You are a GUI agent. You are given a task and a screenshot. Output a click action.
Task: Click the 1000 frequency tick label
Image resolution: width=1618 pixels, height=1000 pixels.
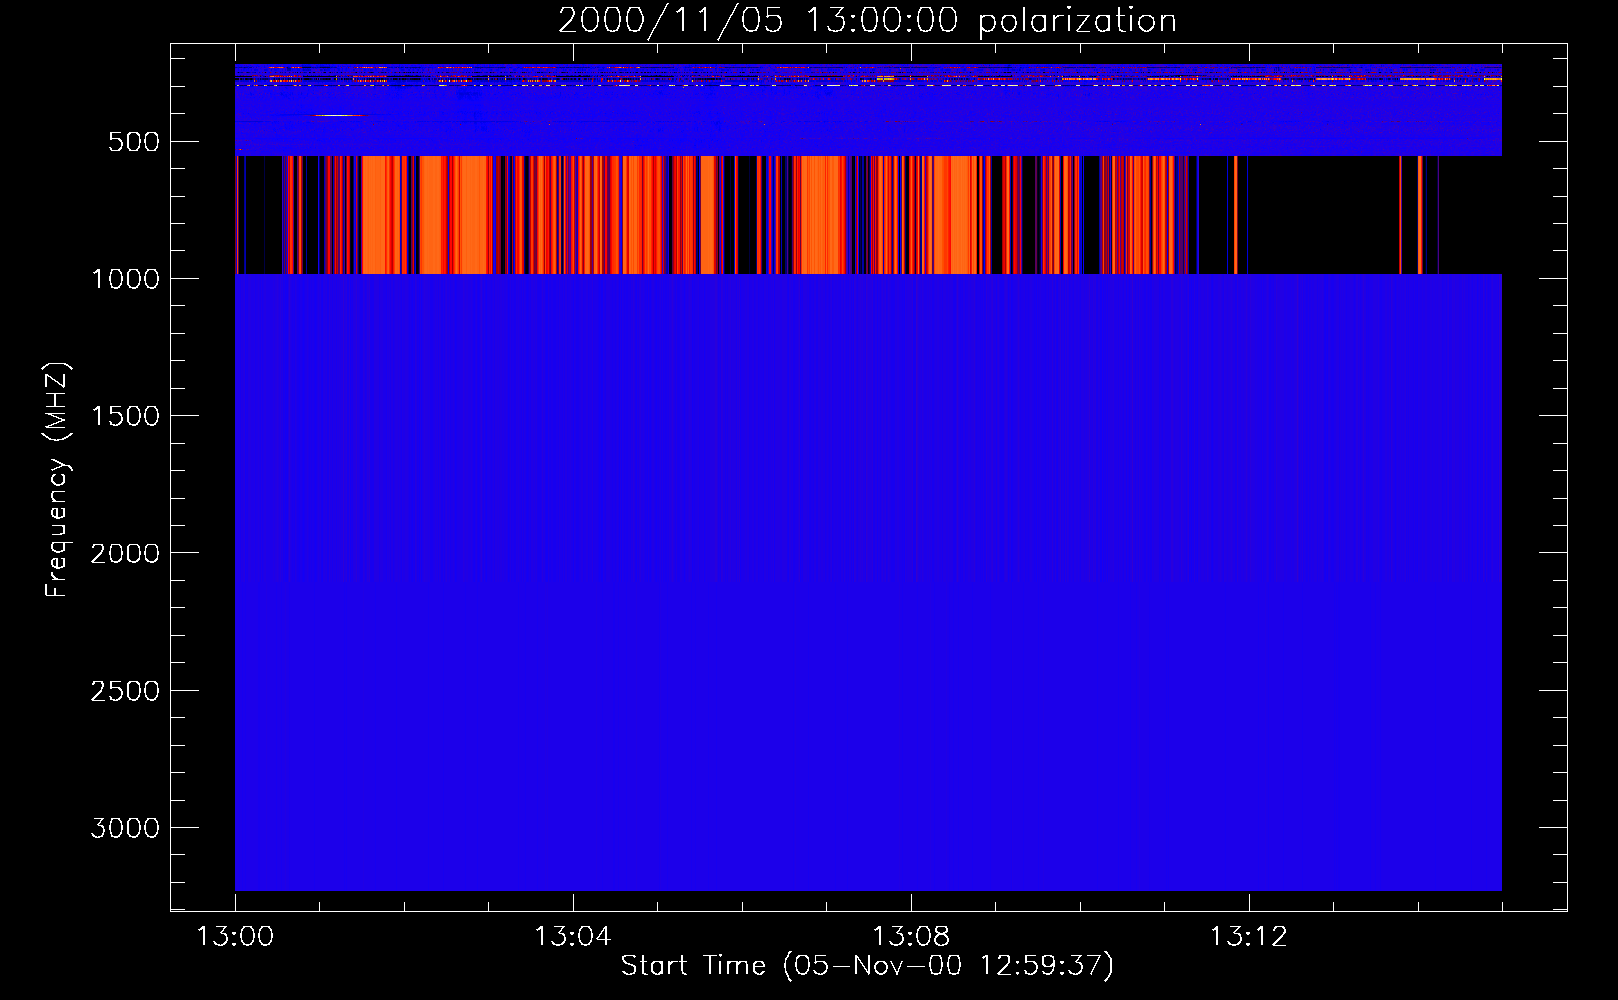point(125,279)
